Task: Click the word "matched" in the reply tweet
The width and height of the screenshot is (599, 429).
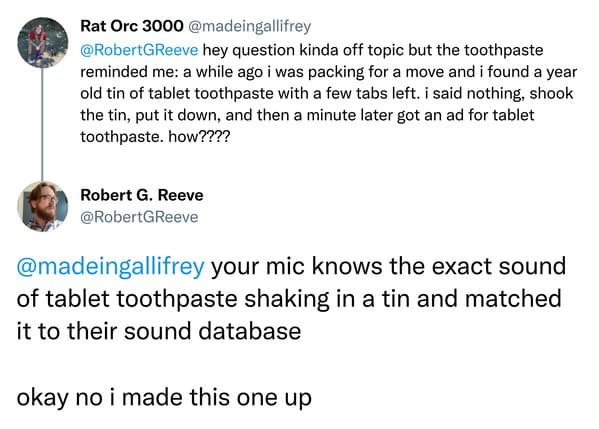Action: pyautogui.click(x=513, y=298)
